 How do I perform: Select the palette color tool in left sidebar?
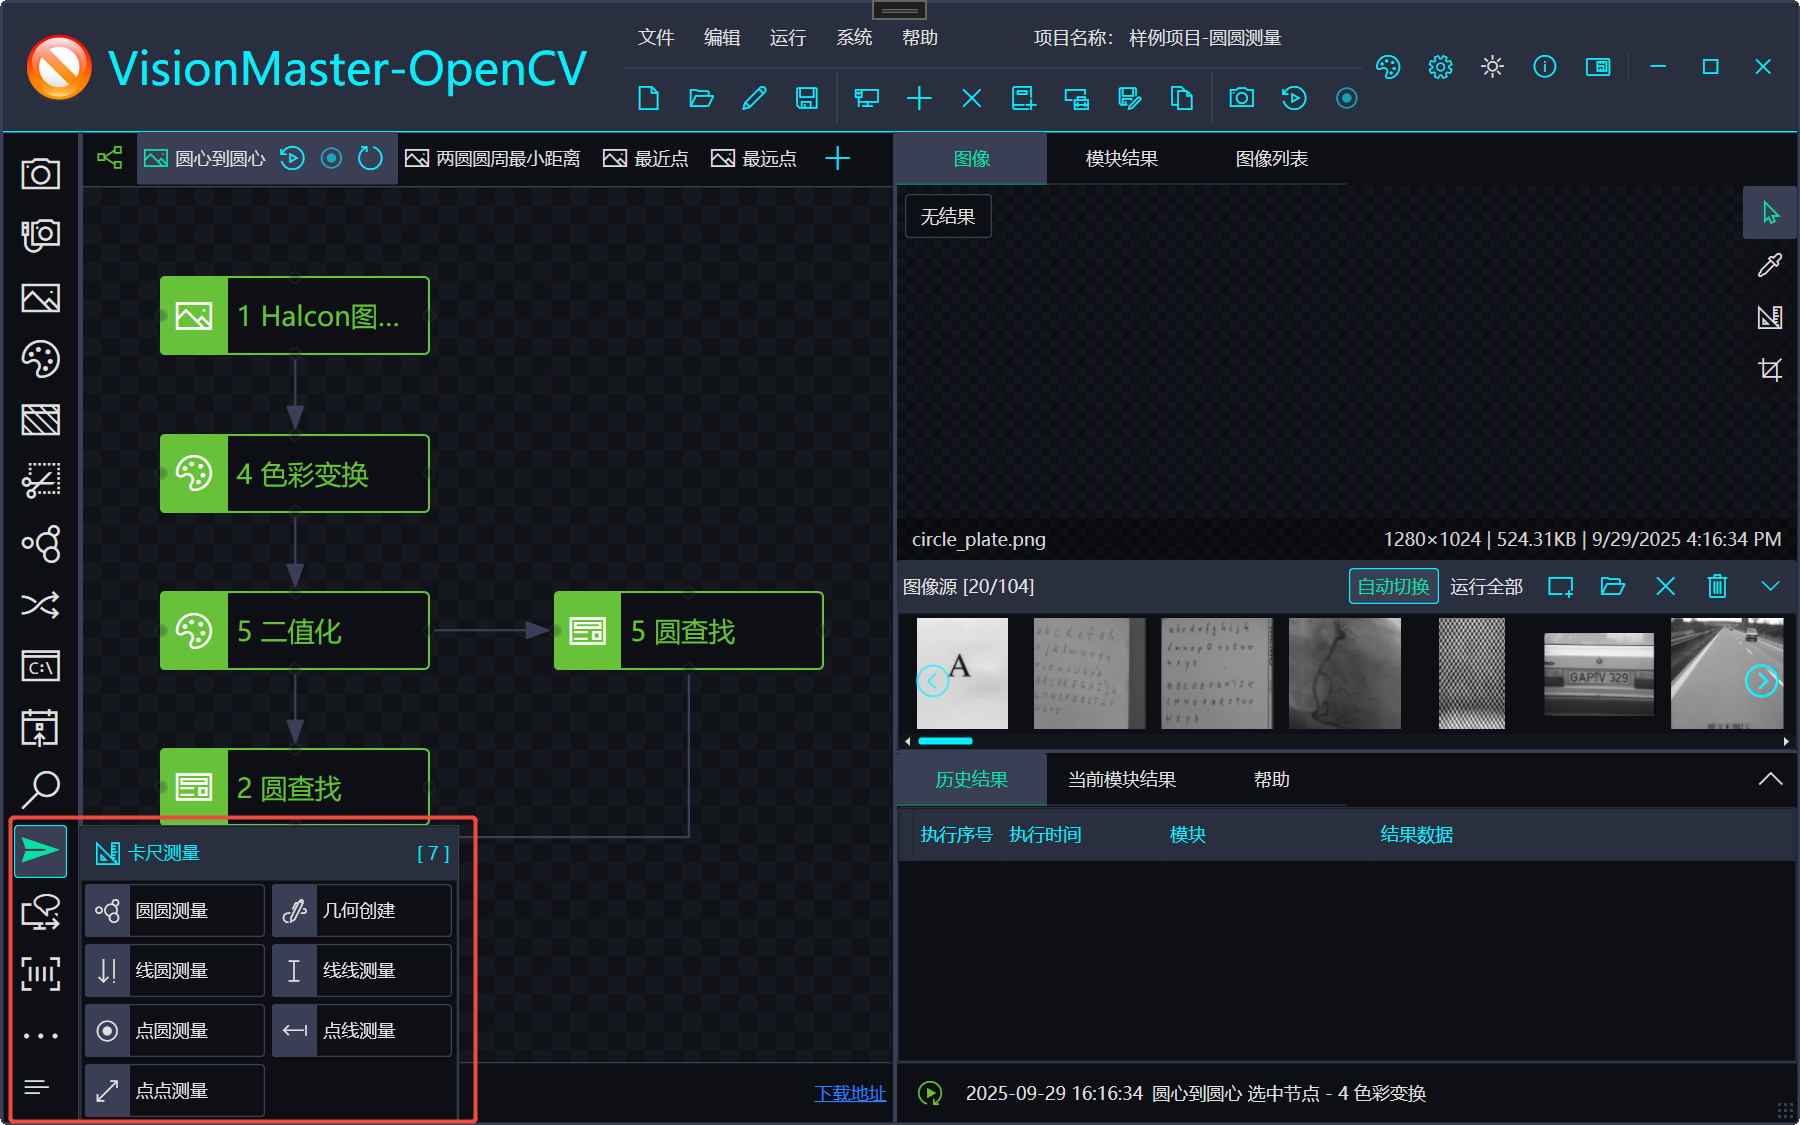tap(40, 359)
